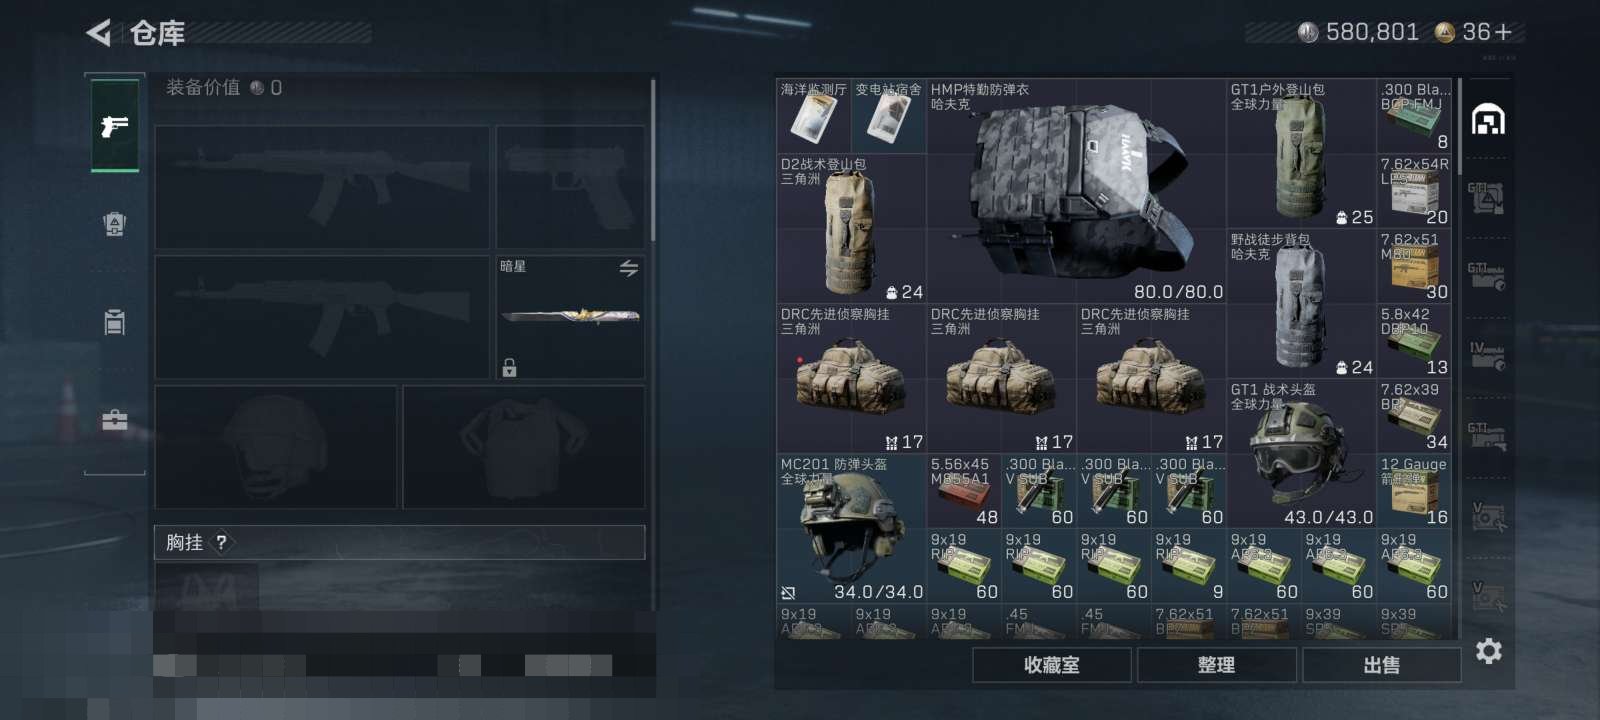1600x720 pixels.
Task: Click the 出售 sell button
Action: pyautogui.click(x=1382, y=665)
